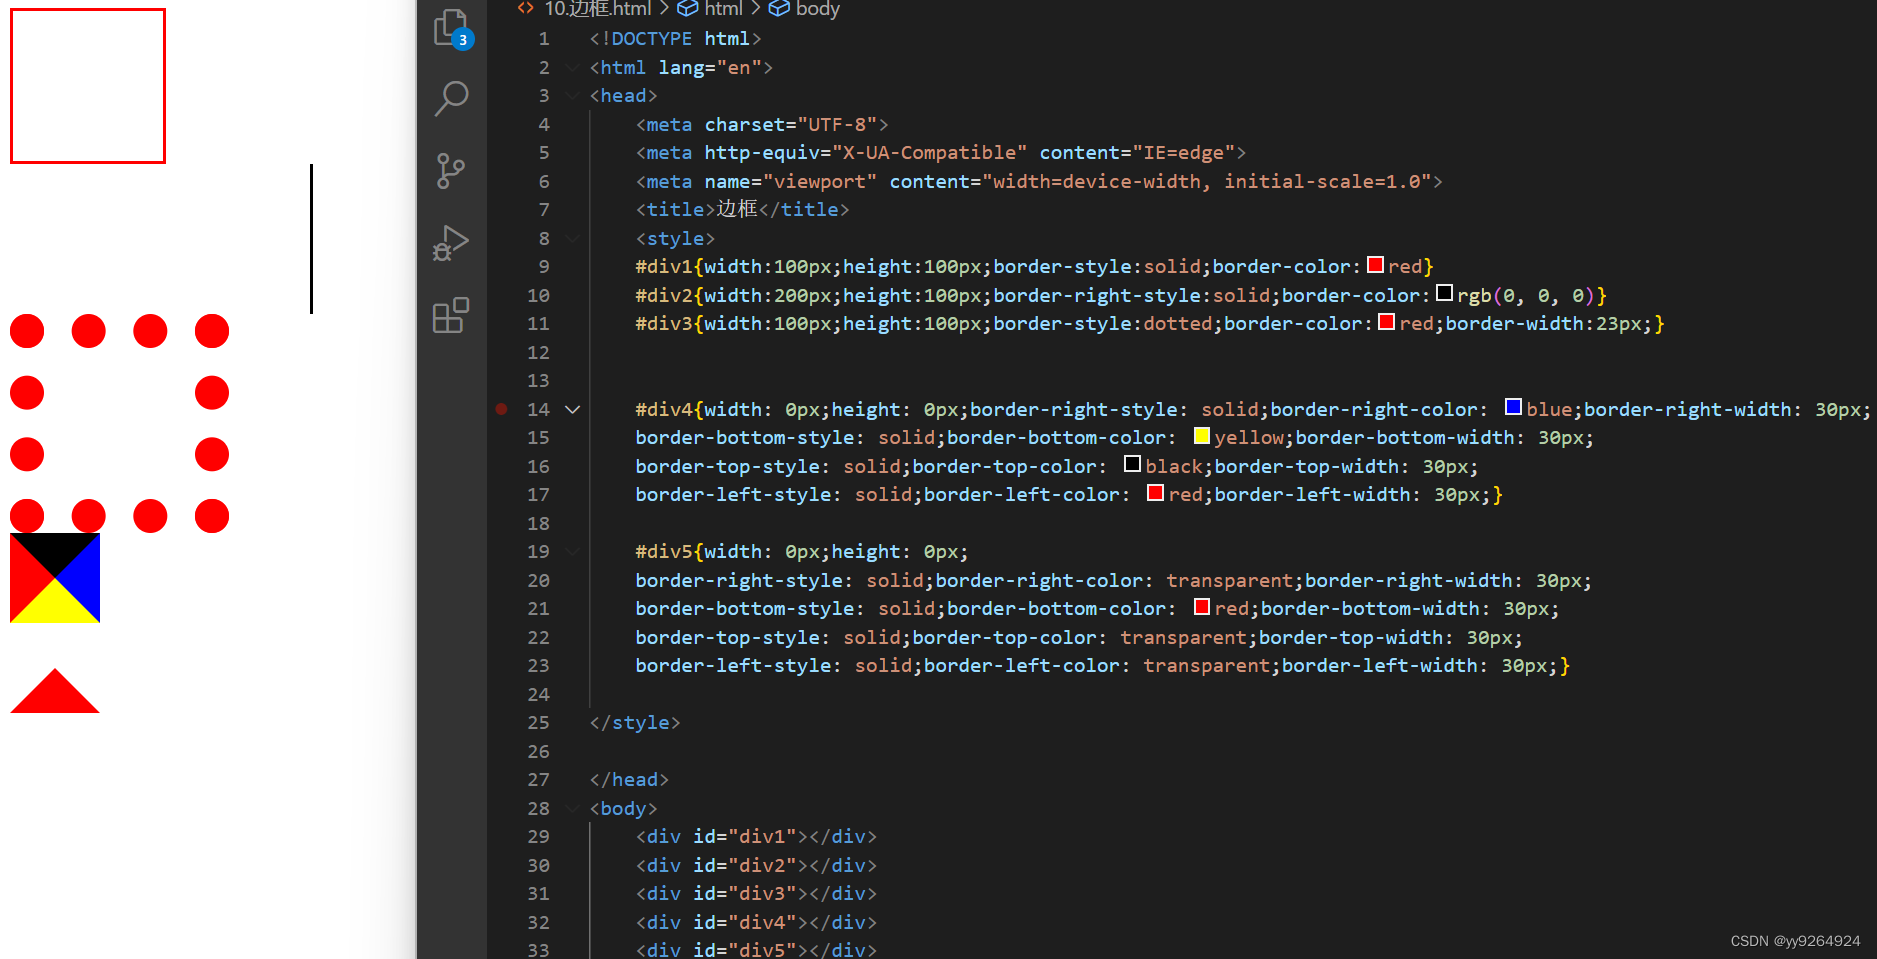Screen dimensions: 1877x959
Task: Click line number 25 in the gutter
Action: pyautogui.click(x=538, y=722)
